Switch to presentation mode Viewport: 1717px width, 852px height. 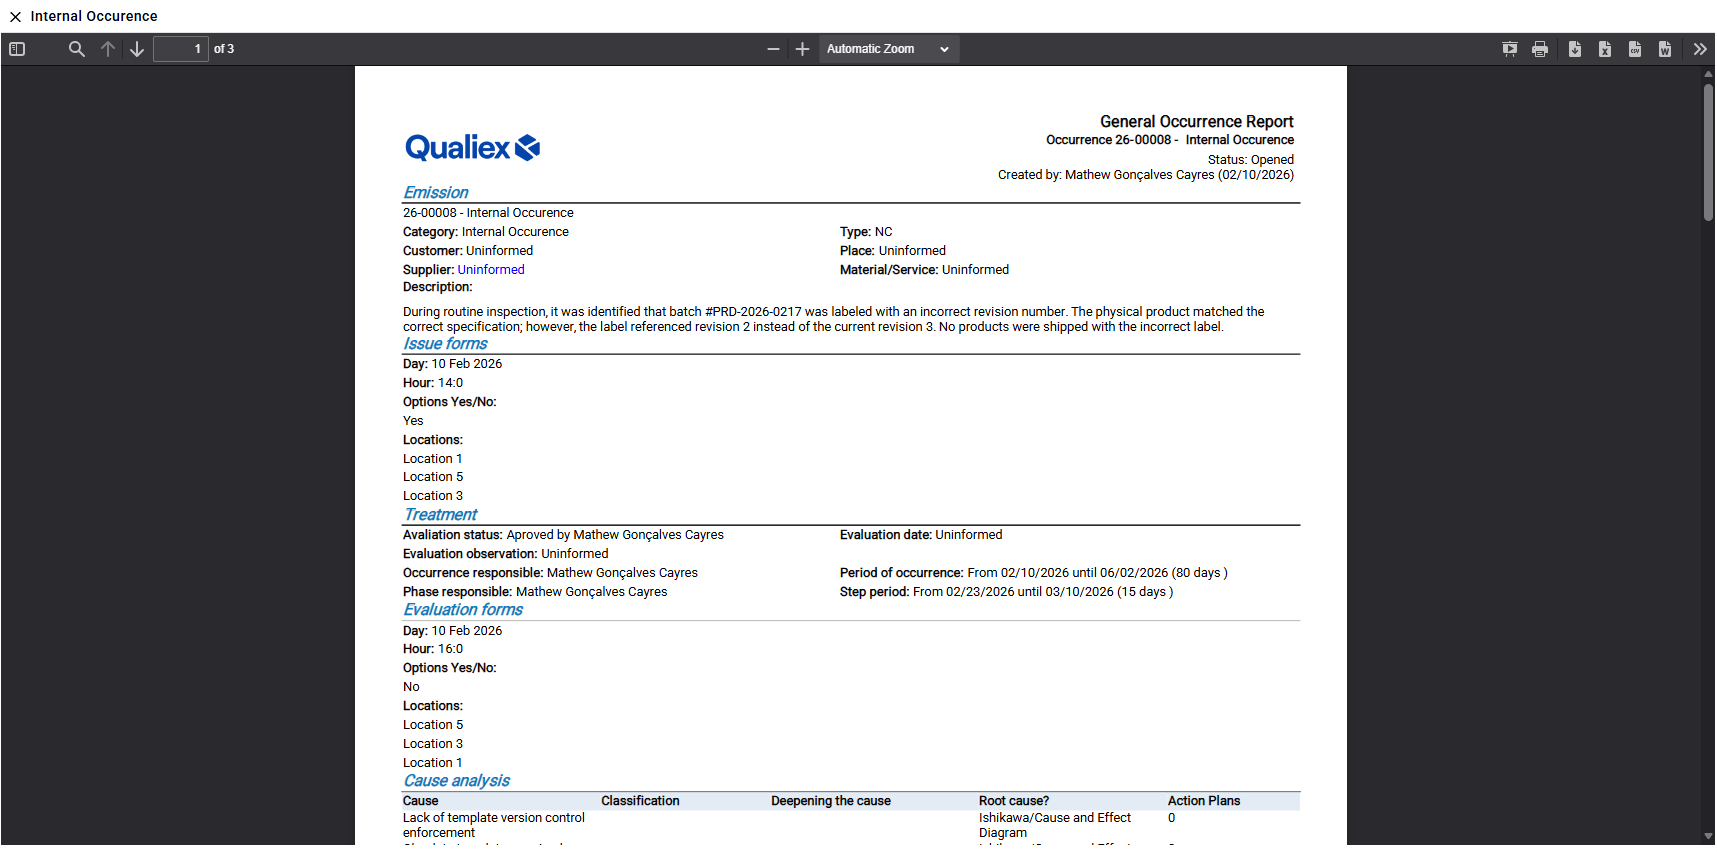[x=1510, y=49]
